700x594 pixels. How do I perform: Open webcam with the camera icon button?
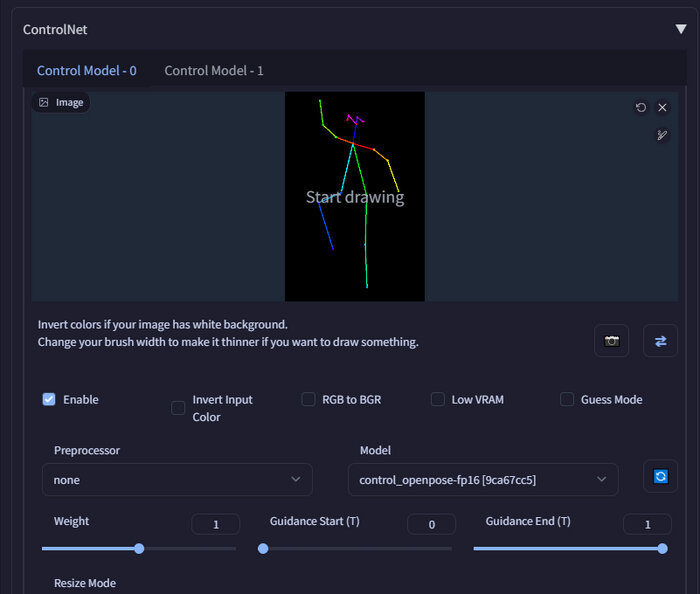point(612,341)
